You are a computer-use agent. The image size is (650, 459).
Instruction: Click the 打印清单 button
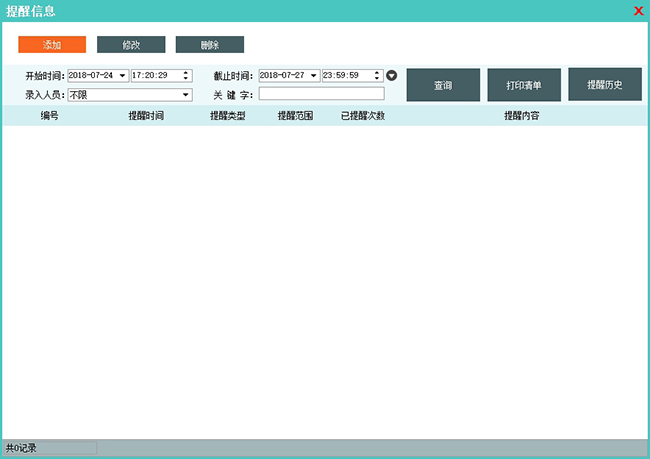coord(524,85)
